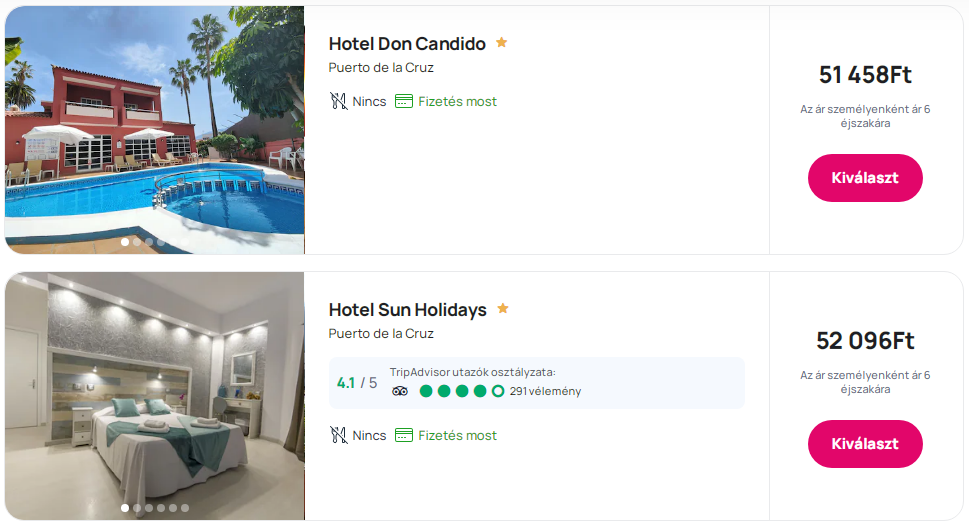969x529 pixels.
Task: Click the 52 096Ft price
Action: coord(865,341)
